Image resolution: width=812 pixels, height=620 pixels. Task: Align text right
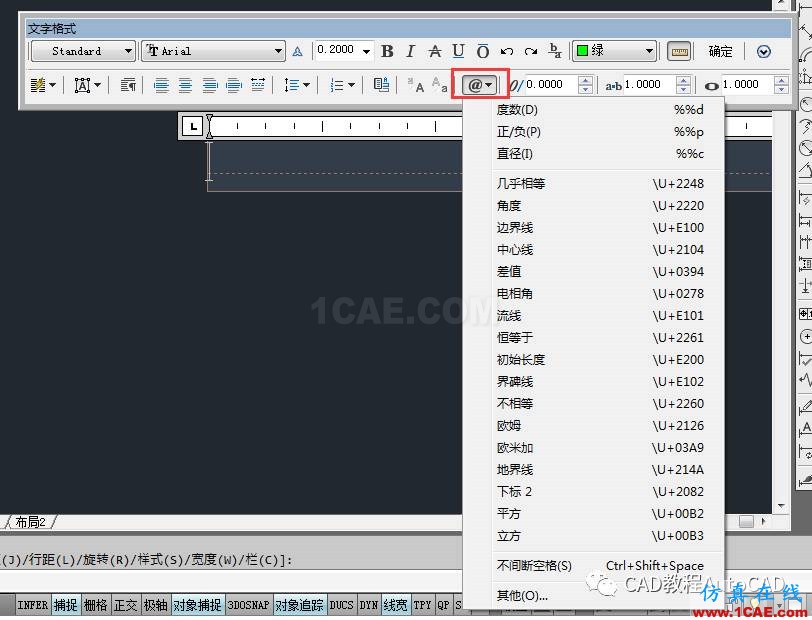(209, 84)
